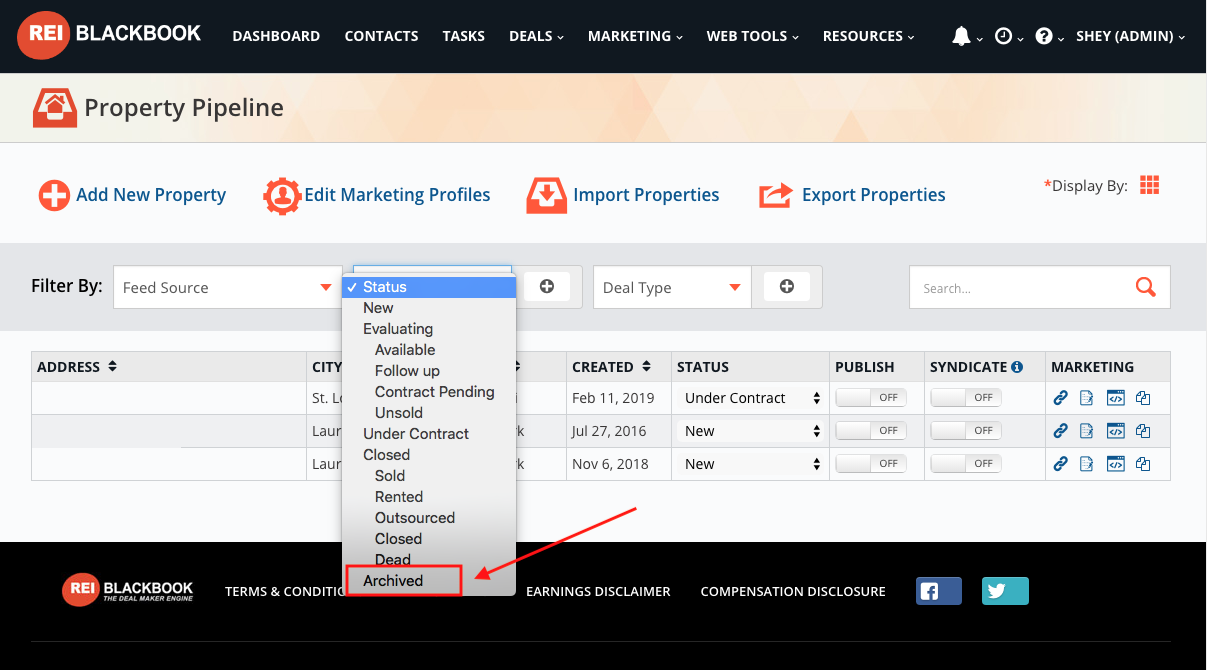Select Available in the Status dropdown list
The height and width of the screenshot is (670, 1207).
tap(429, 350)
